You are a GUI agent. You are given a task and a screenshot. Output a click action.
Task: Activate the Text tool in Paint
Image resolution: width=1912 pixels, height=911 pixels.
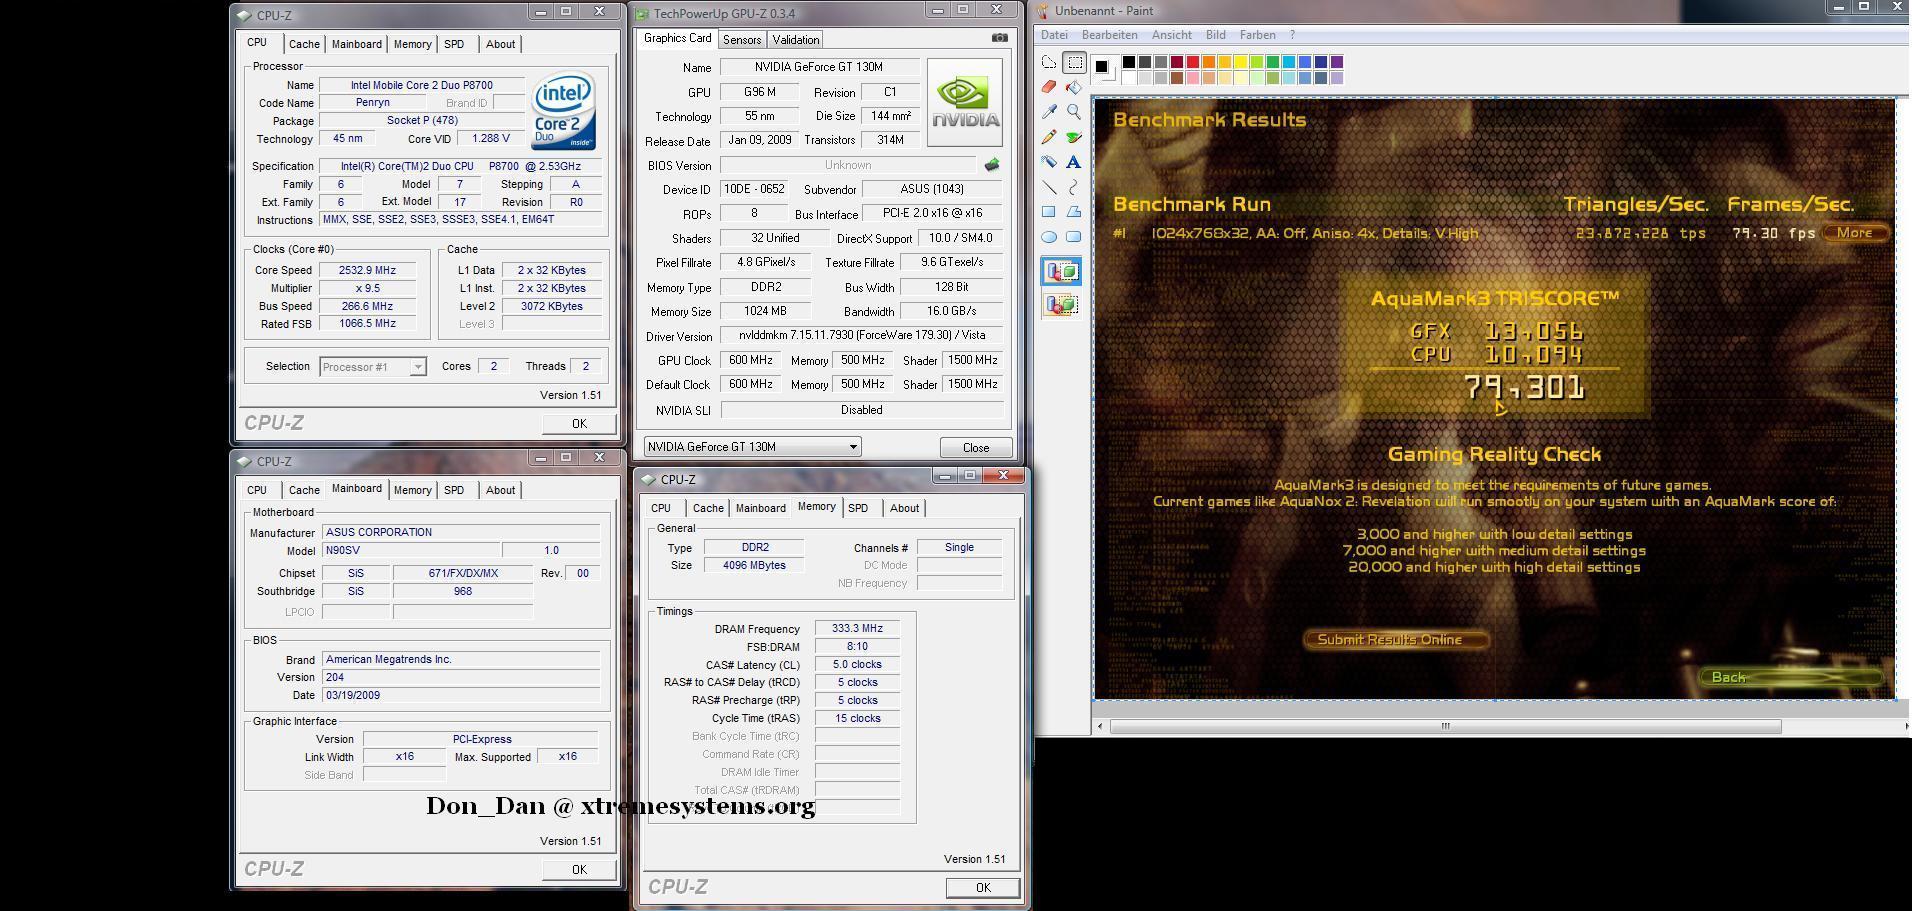tap(1074, 162)
